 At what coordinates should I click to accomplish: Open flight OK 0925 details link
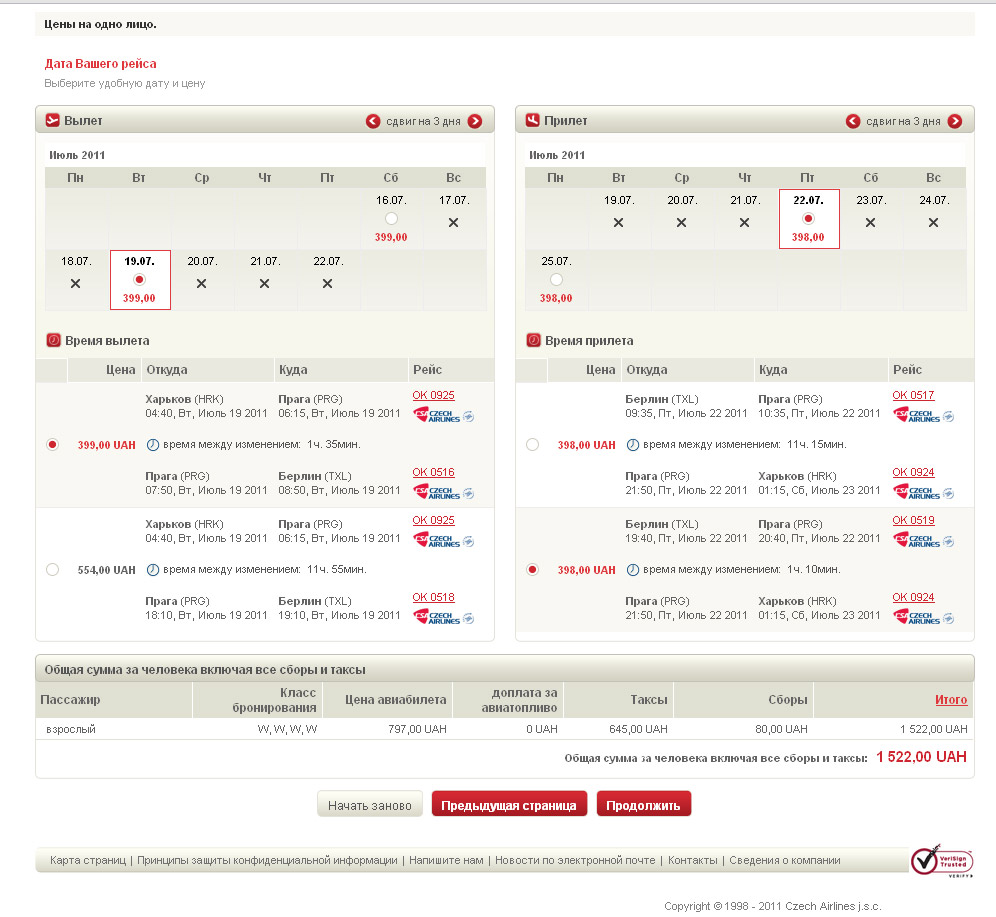click(x=433, y=395)
